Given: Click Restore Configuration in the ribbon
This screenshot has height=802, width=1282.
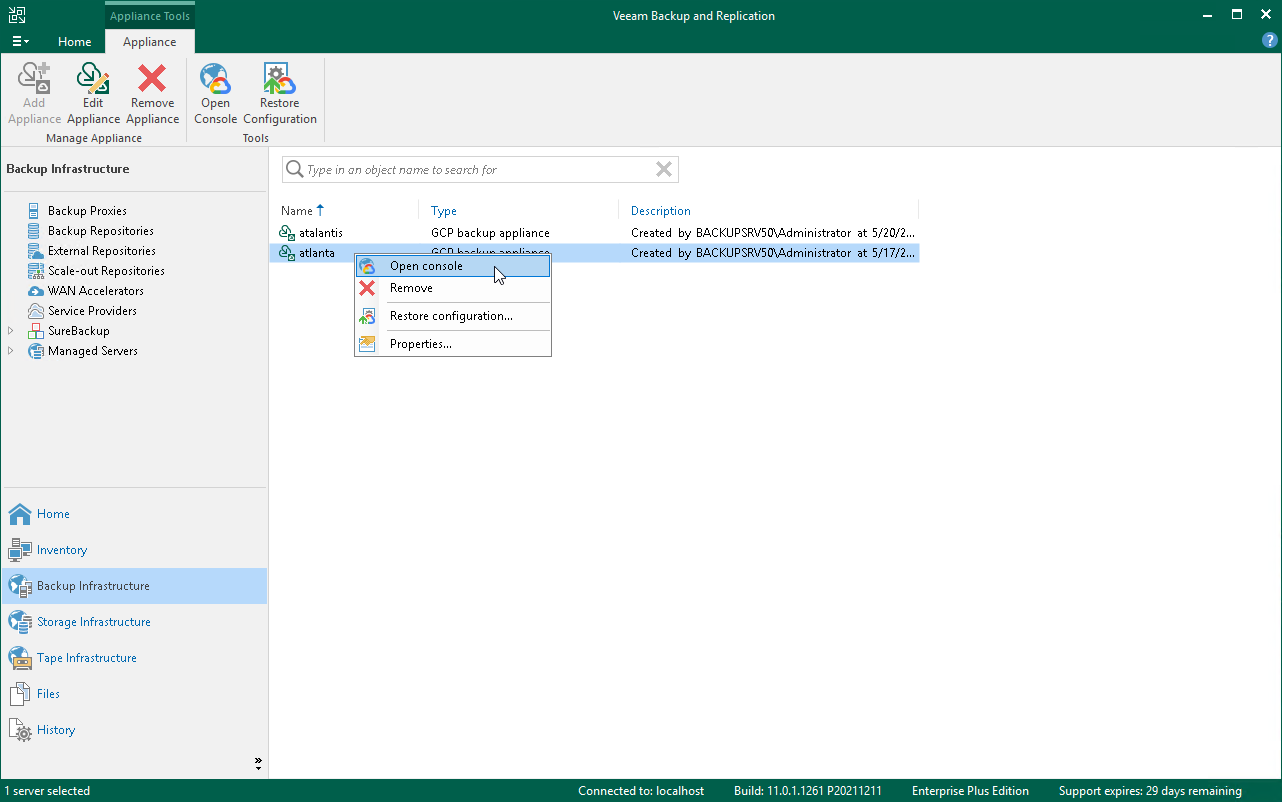Looking at the screenshot, I should coord(280,94).
